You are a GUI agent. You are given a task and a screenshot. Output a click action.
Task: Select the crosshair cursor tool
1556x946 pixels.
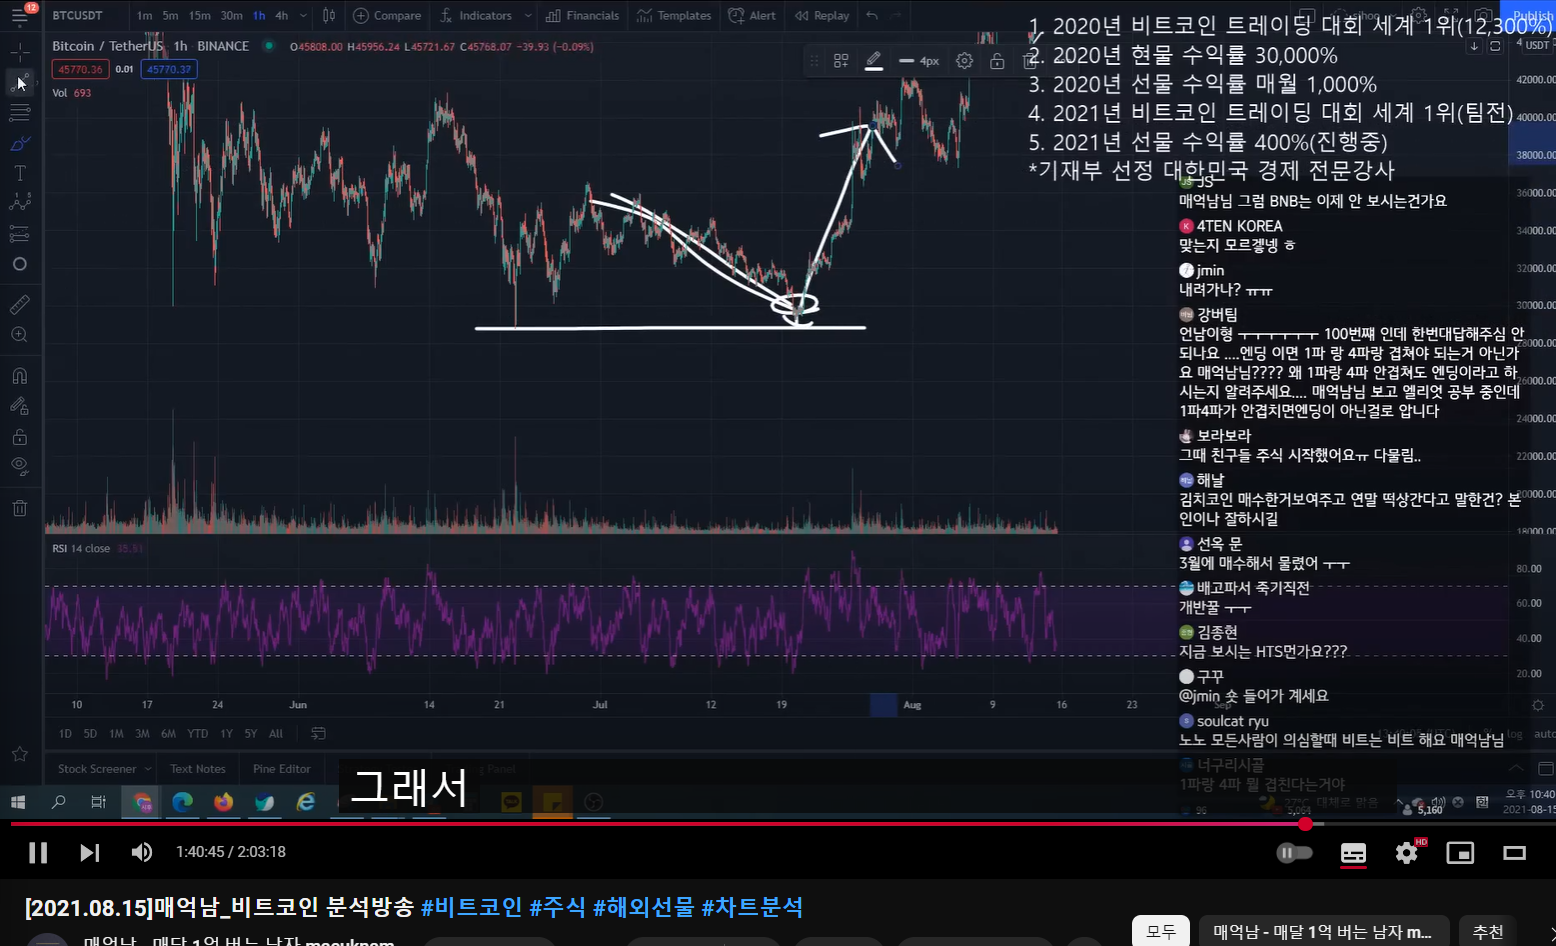pos(19,50)
